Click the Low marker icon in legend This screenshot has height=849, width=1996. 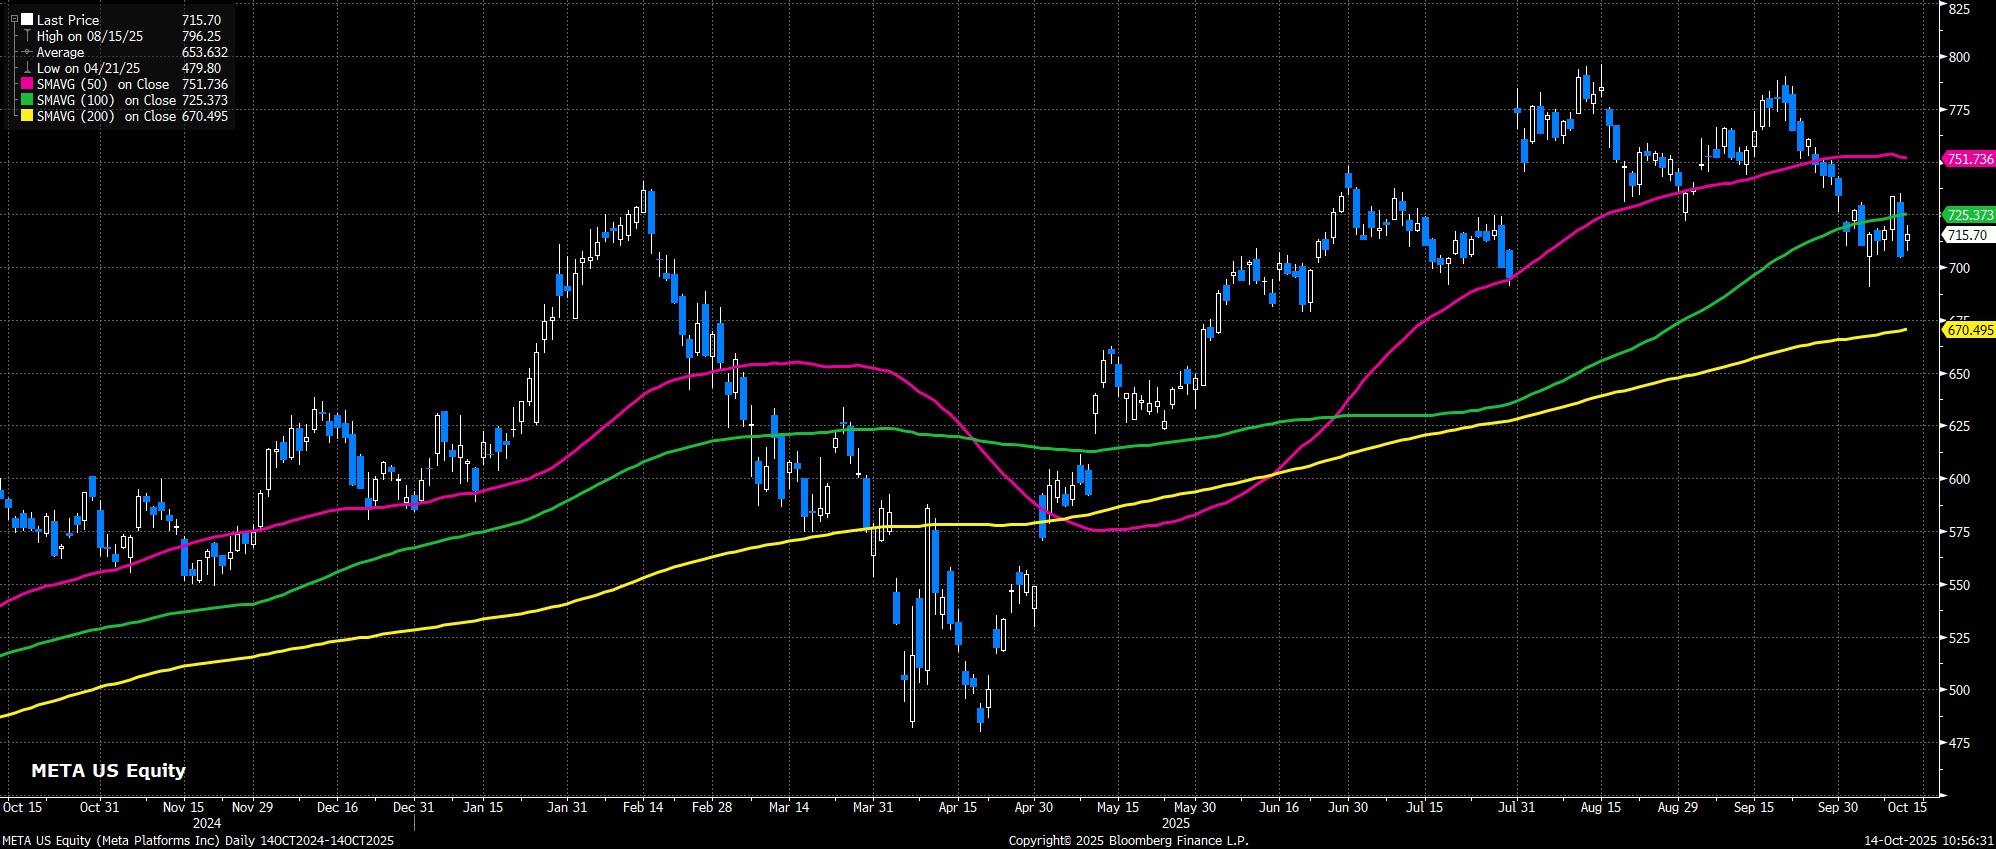click(x=27, y=69)
